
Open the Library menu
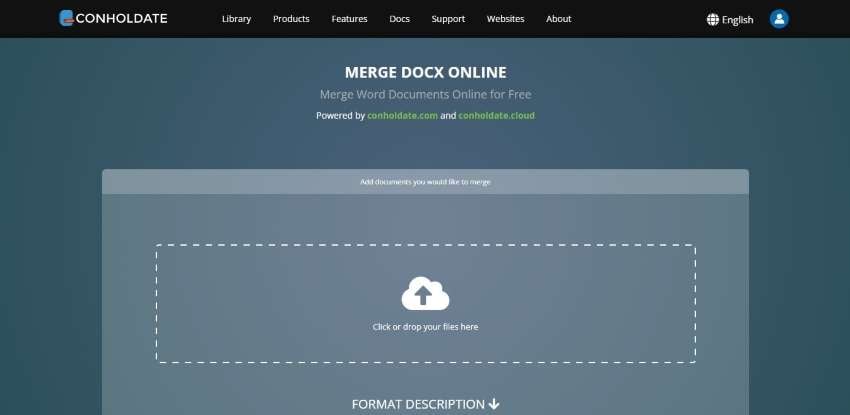[x=236, y=19]
